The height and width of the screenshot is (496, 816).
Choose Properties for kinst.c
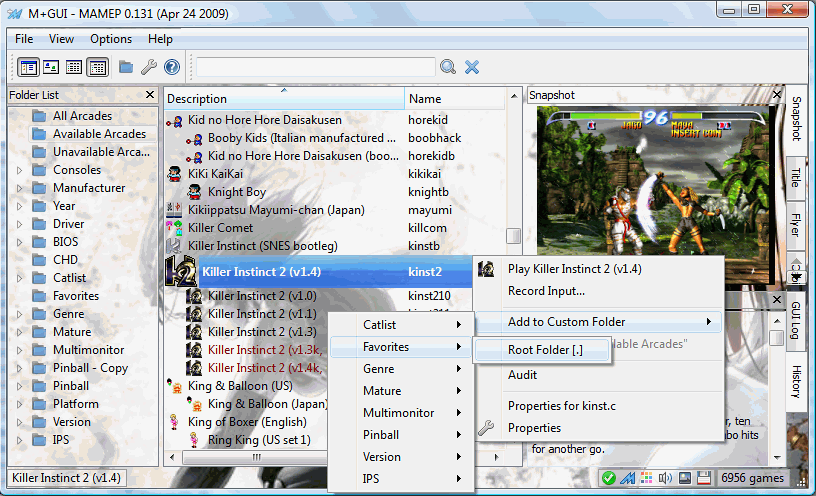[562, 406]
